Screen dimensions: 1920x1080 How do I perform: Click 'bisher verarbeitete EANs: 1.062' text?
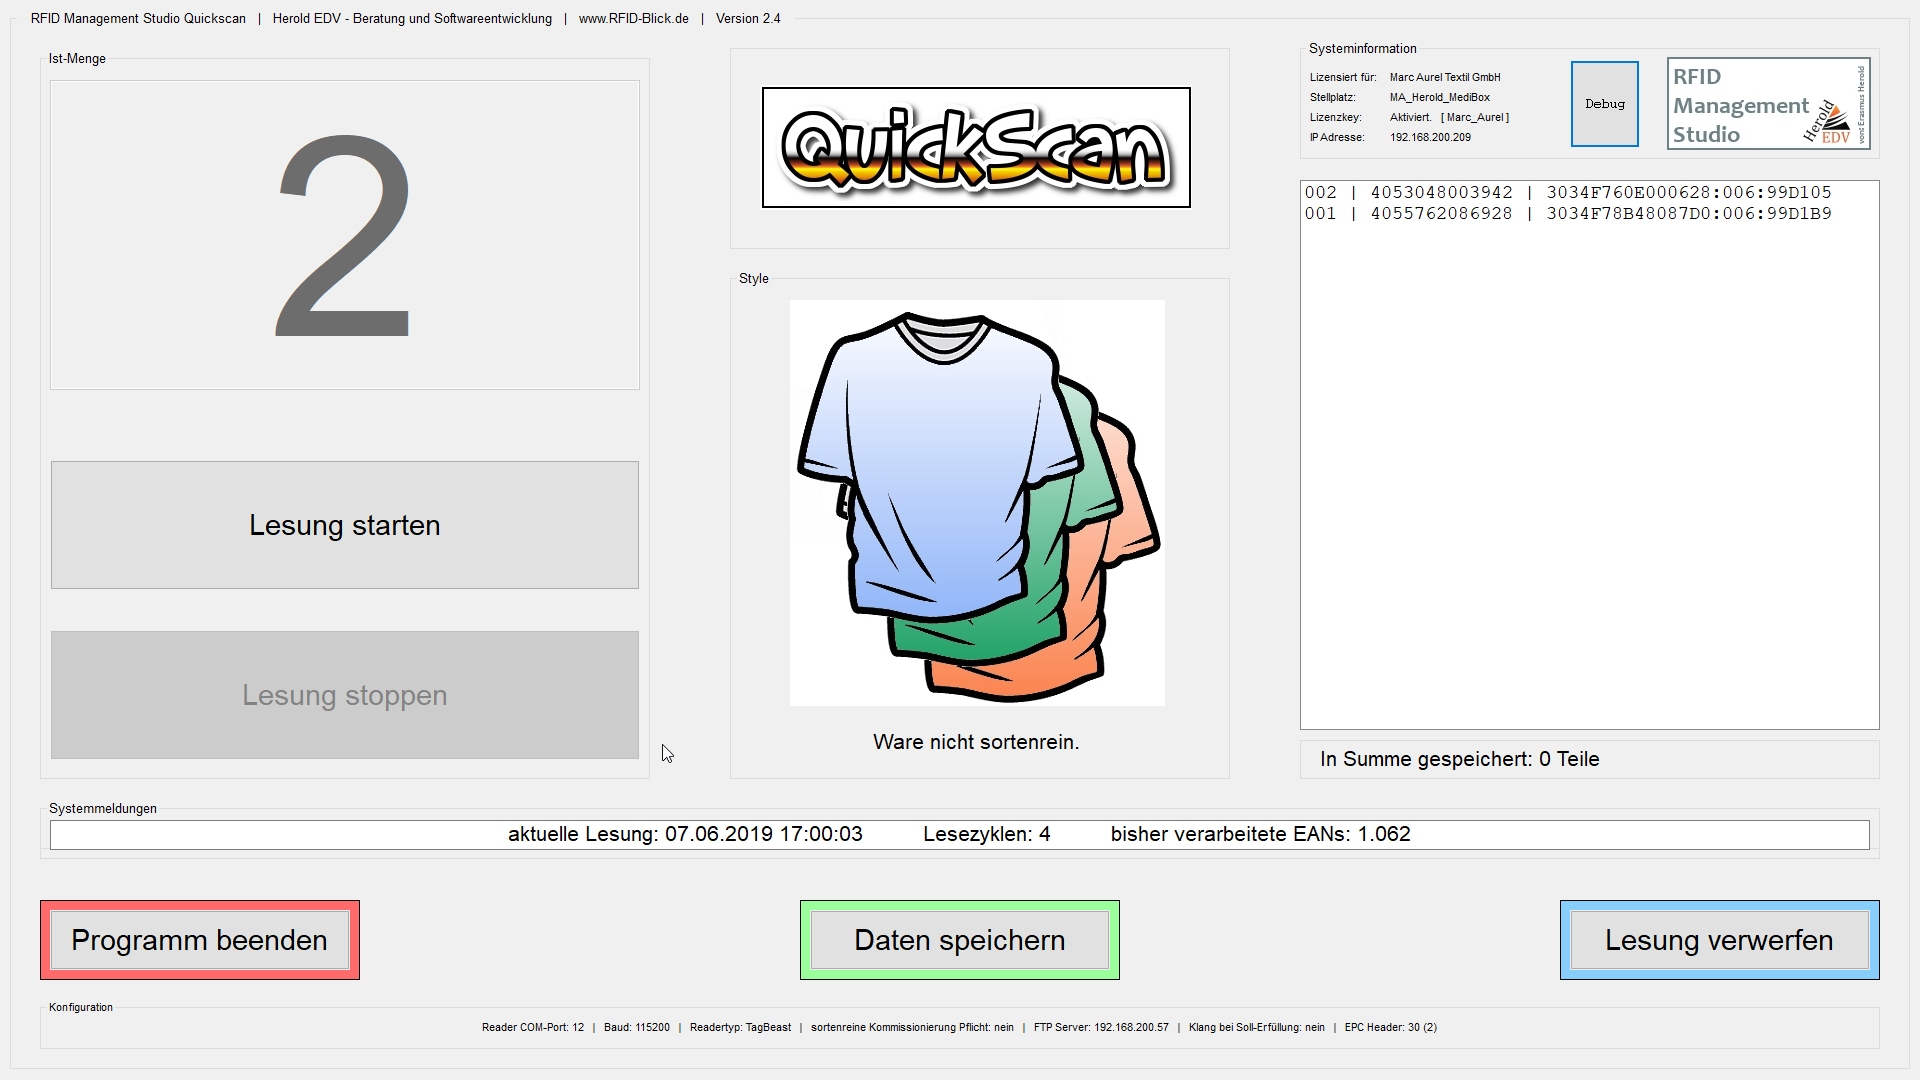(x=1261, y=834)
